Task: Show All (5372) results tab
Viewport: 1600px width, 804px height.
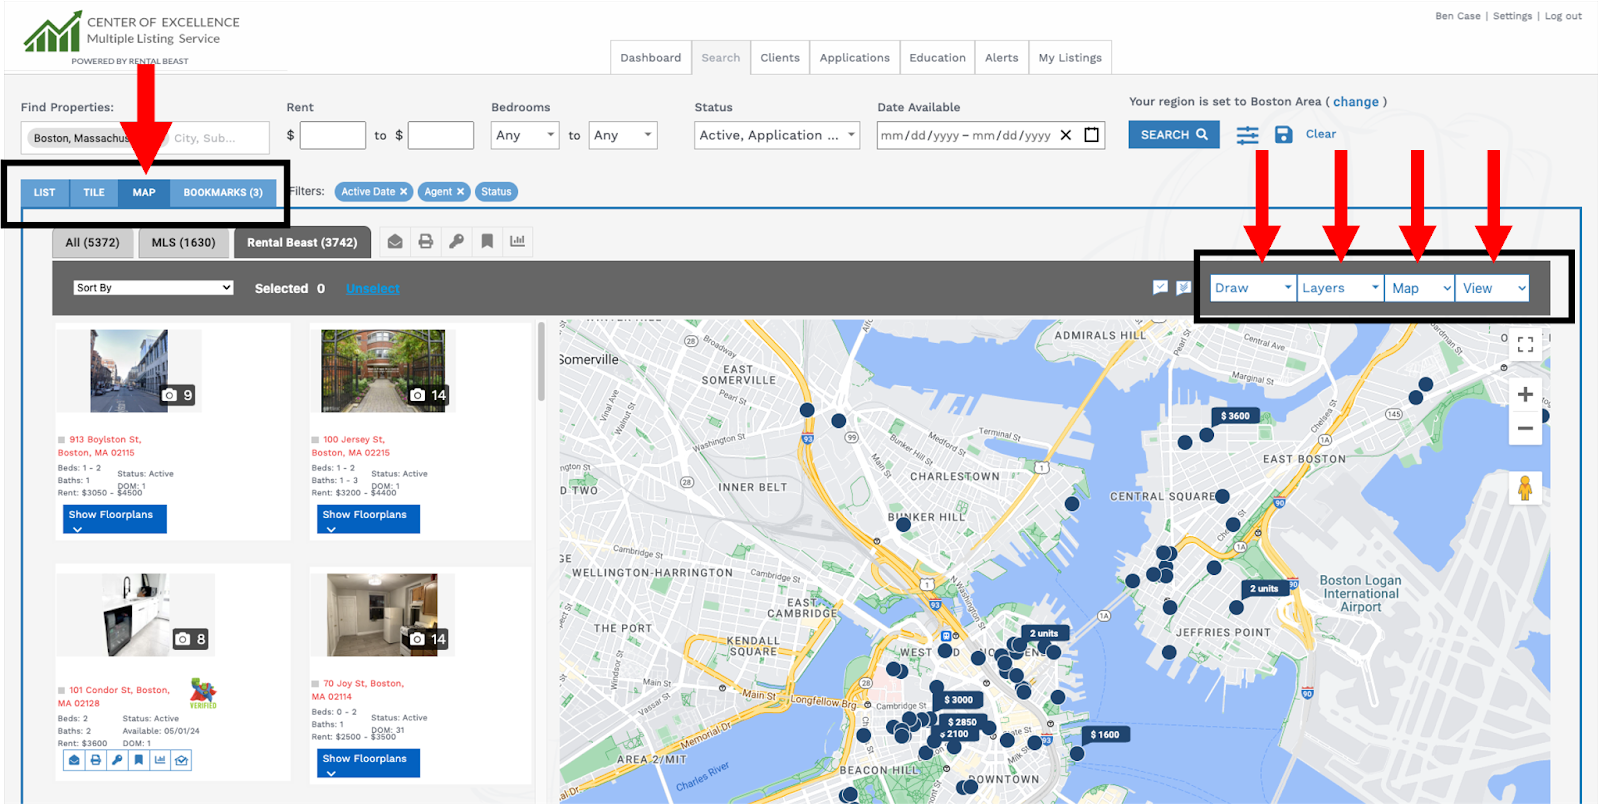Action: [93, 242]
